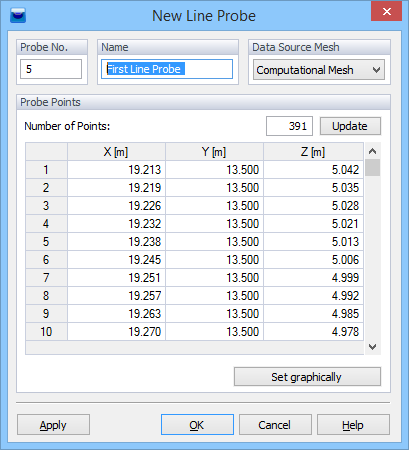Select row 5 header in points table
Viewport: 409px width, 450px height.
(46, 242)
